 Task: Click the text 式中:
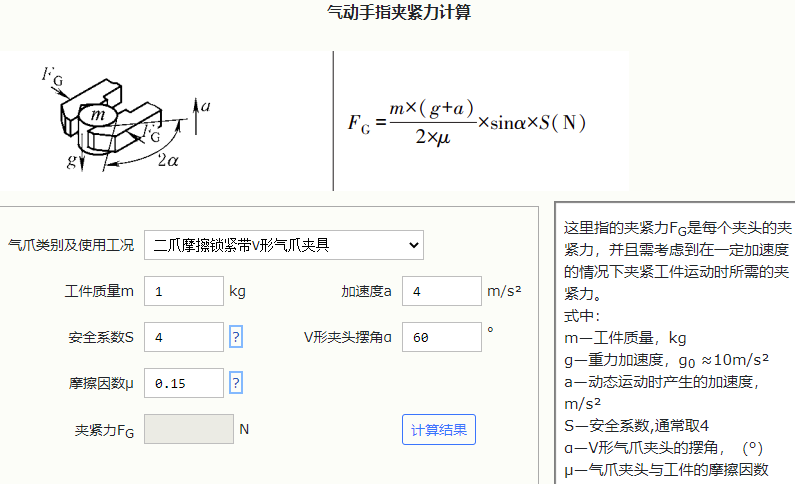pyautogui.click(x=582, y=316)
